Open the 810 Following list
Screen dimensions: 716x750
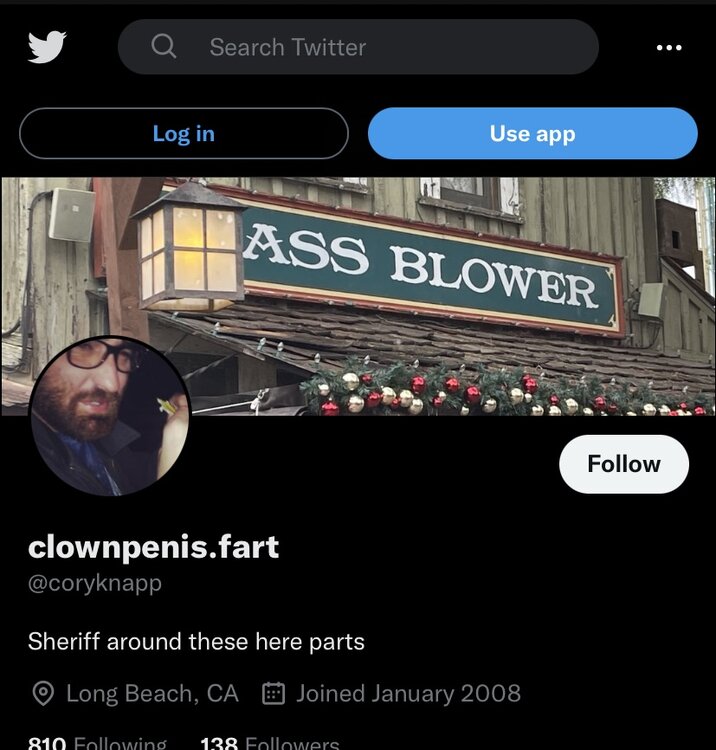click(97, 743)
